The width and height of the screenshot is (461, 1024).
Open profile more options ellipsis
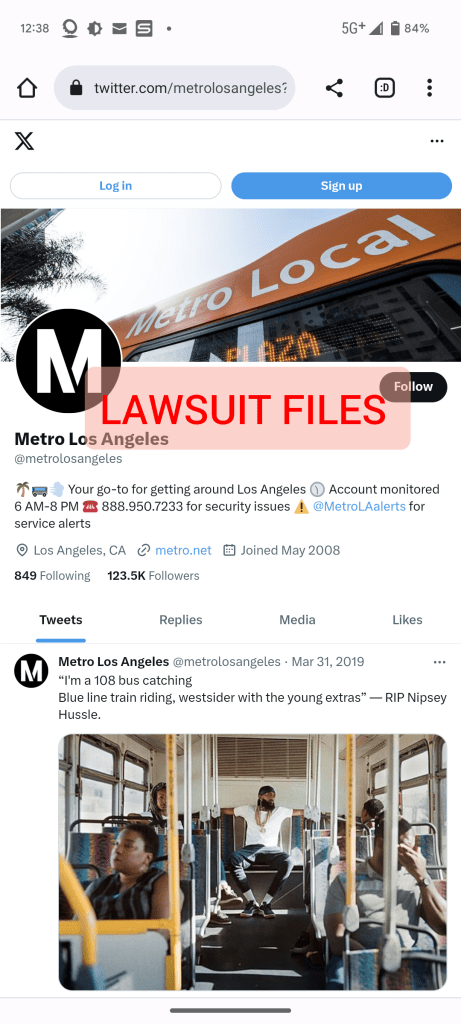click(x=437, y=141)
